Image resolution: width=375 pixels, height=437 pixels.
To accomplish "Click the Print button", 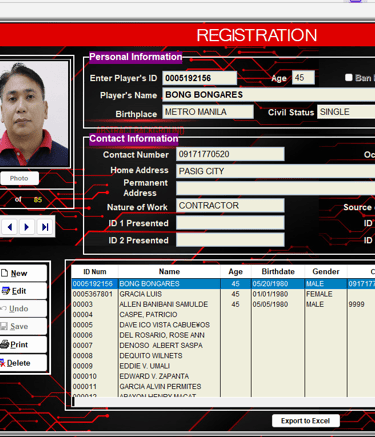I will coord(23,344).
